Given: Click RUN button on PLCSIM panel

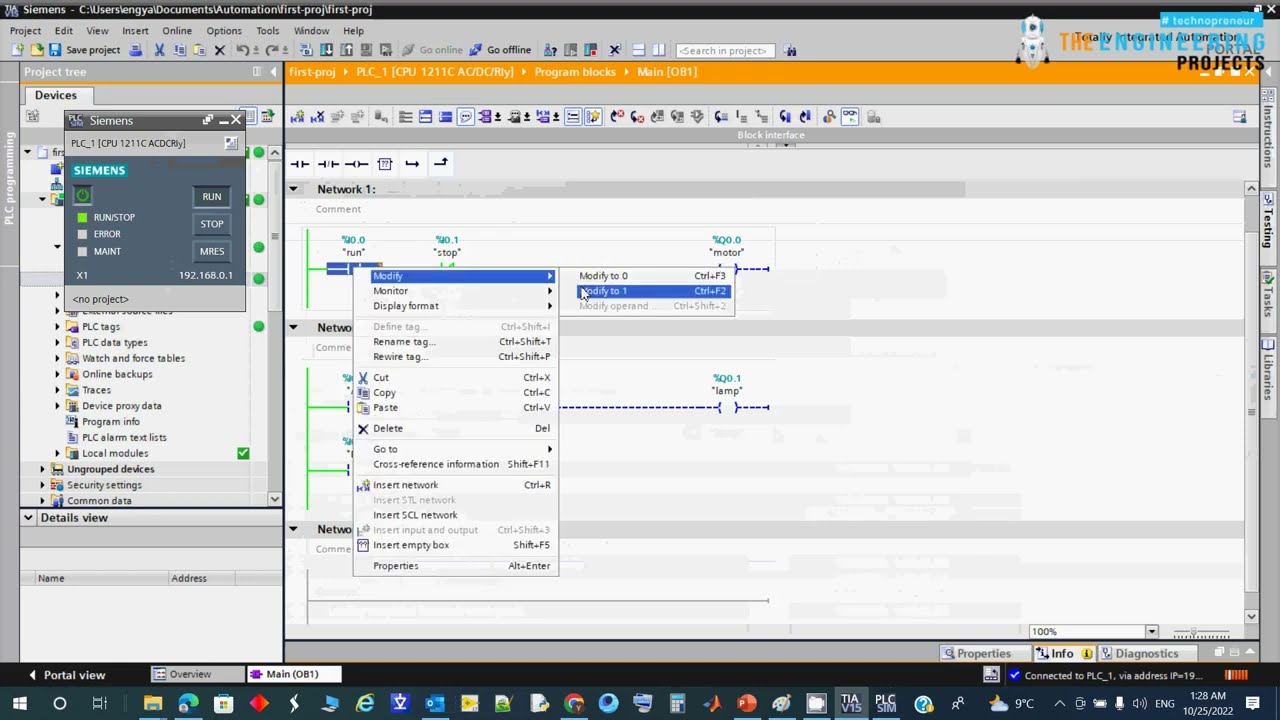Looking at the screenshot, I should point(212,197).
